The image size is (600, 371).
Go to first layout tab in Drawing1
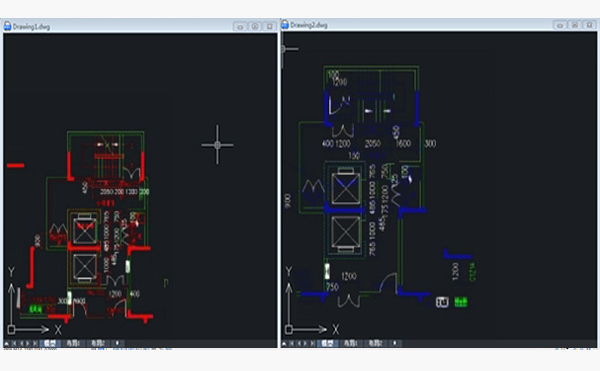[14, 343]
